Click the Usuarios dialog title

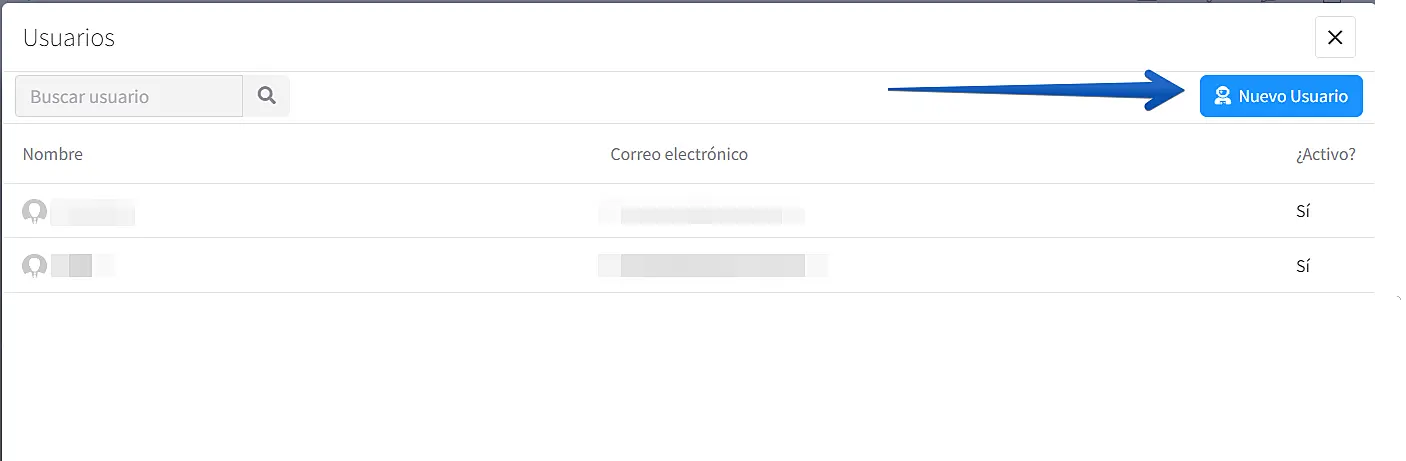pyautogui.click(x=69, y=38)
